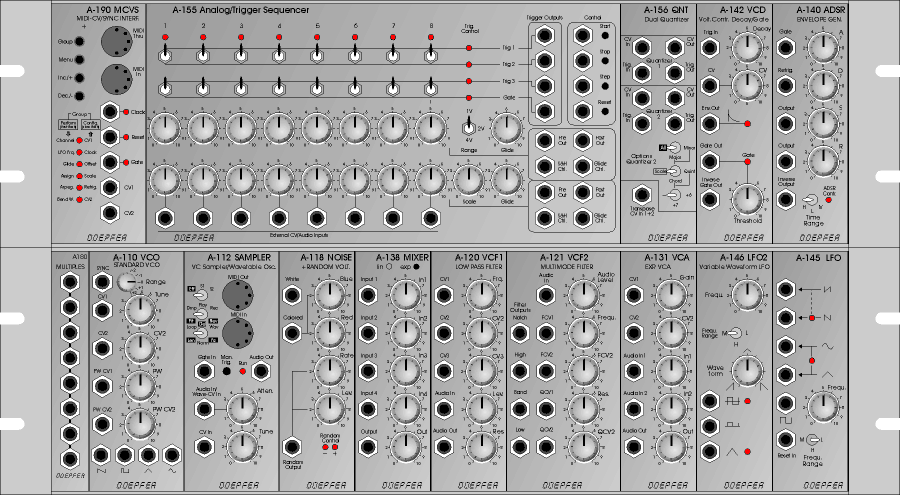The width and height of the screenshot is (900, 495).
Task: Click the CV1 output jack on A-190
Action: [110, 188]
